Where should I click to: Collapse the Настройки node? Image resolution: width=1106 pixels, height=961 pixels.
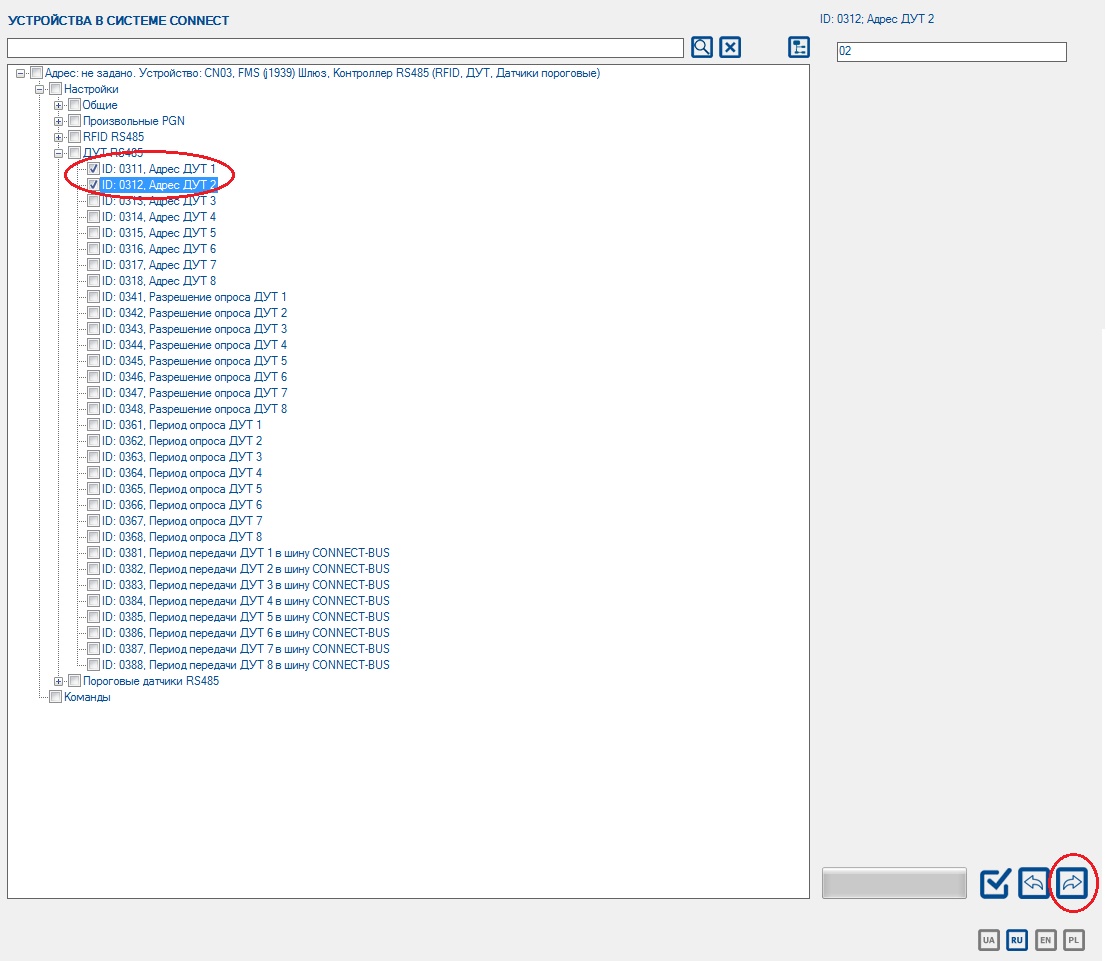40,90
